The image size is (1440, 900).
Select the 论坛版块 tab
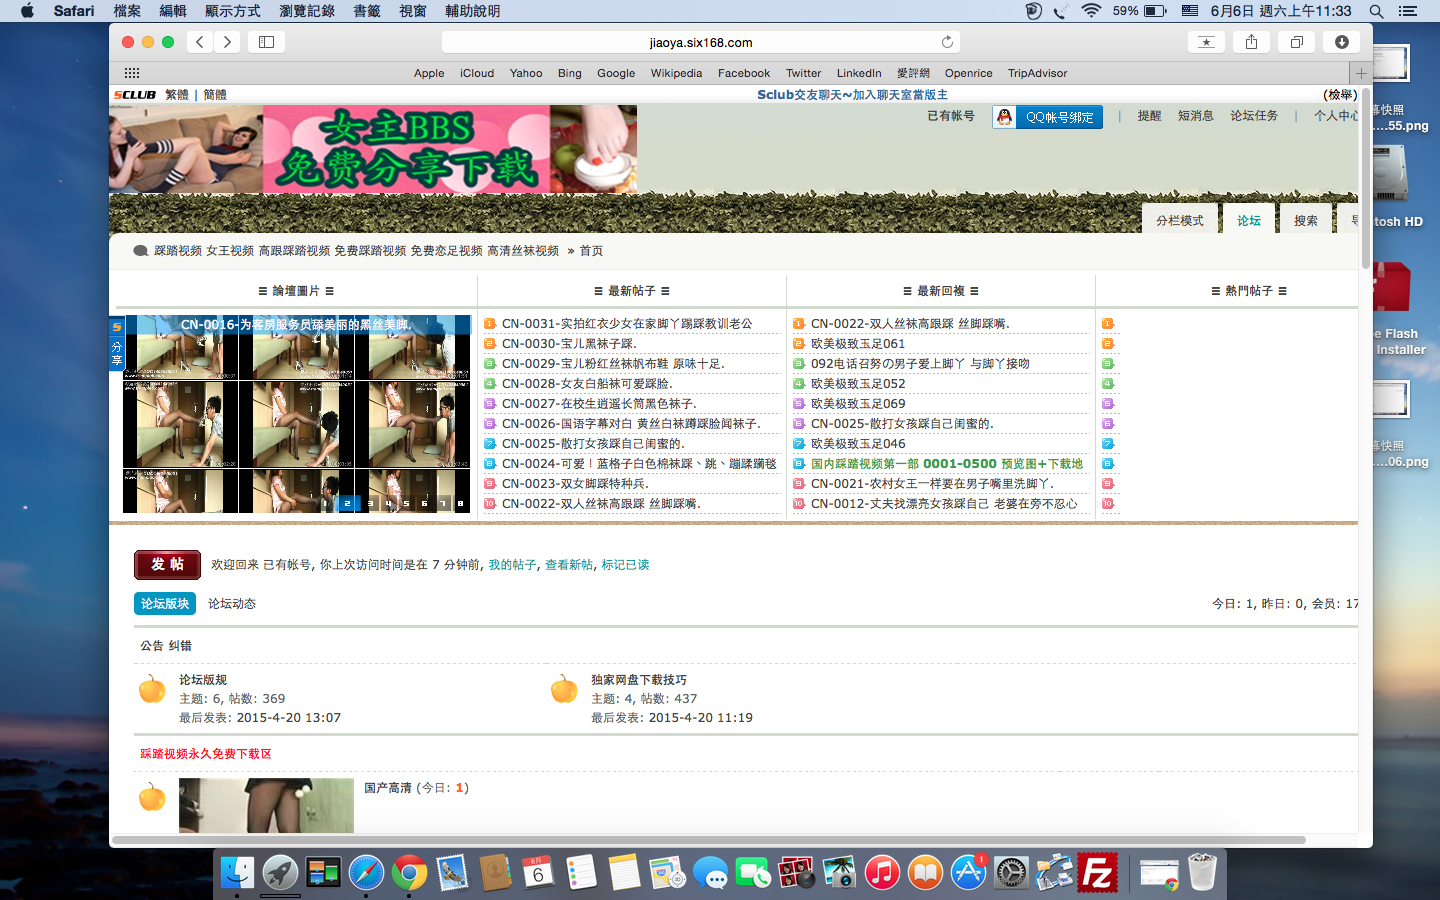point(165,604)
